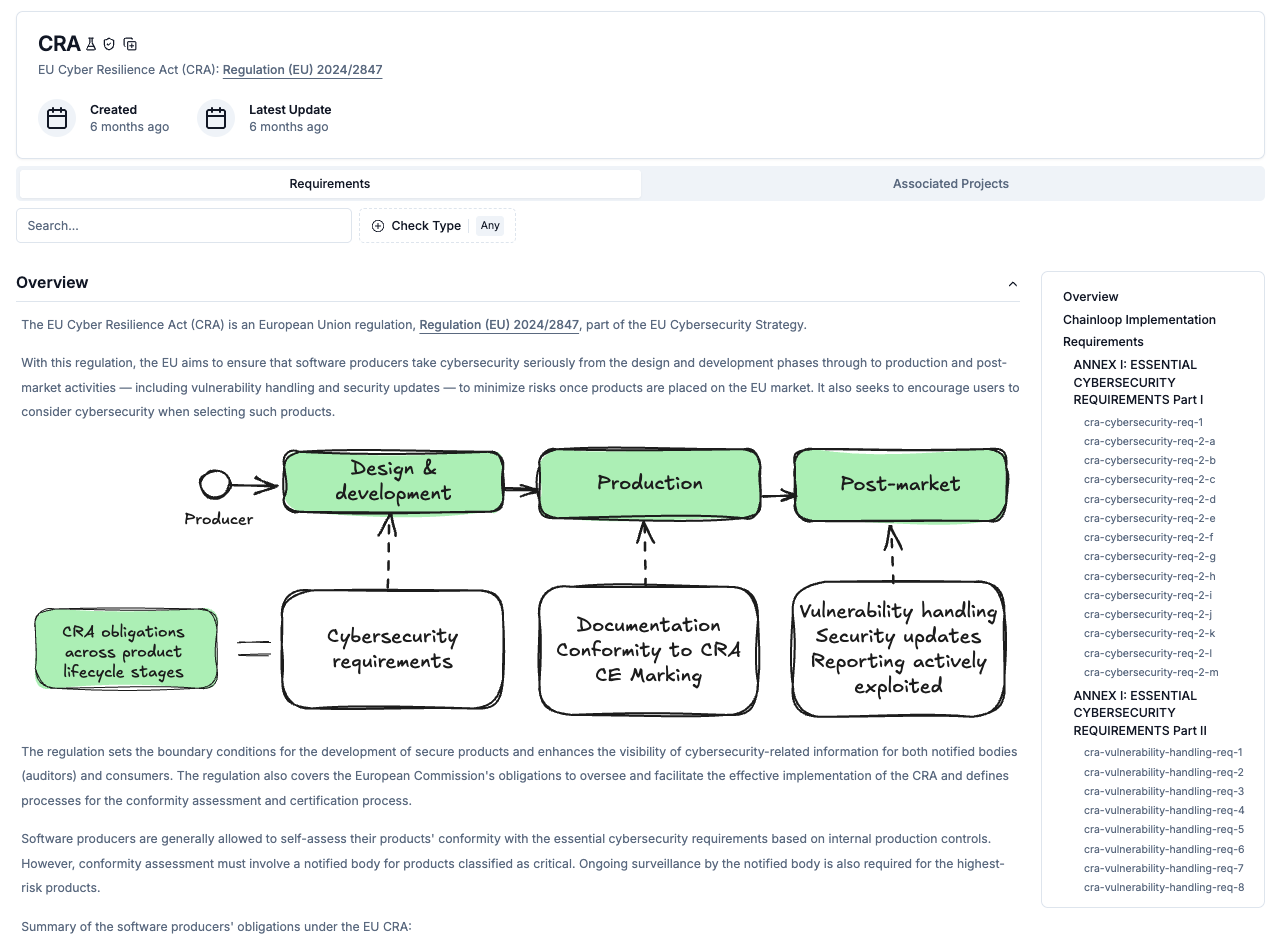
Task: Click the copy/duplicate icon beside CRA heading
Action: click(x=130, y=44)
